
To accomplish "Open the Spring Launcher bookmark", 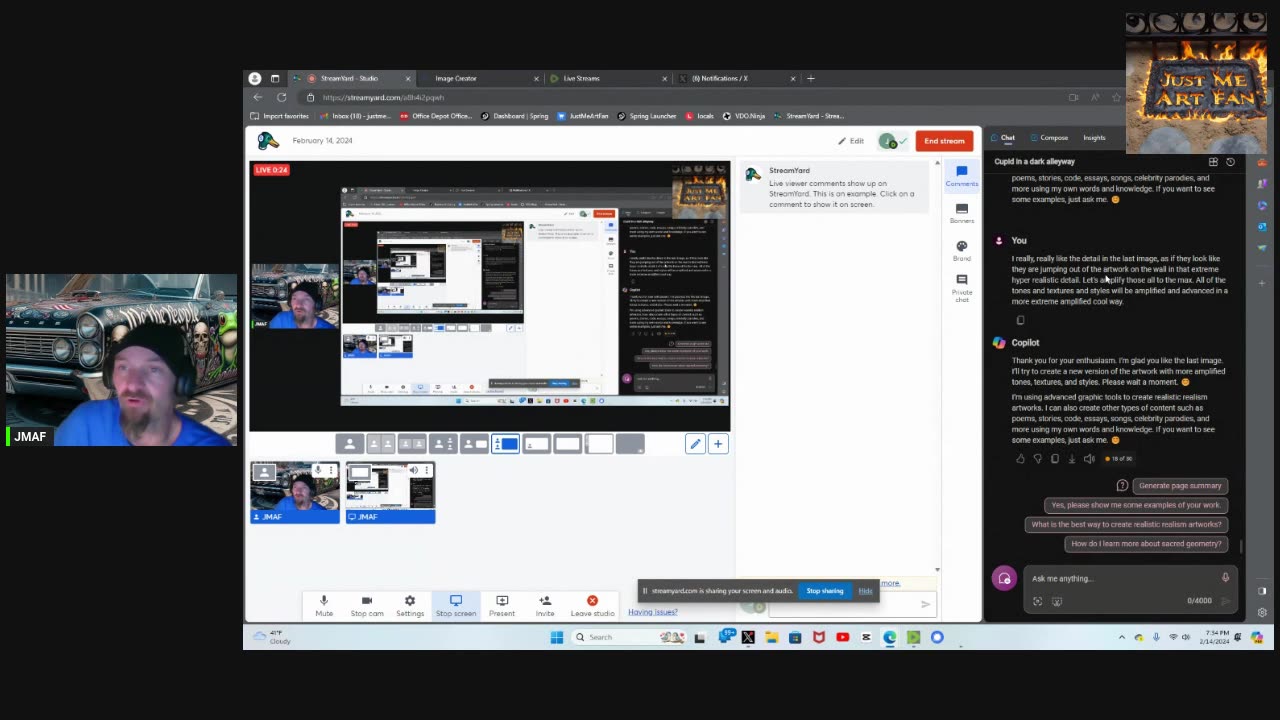I will coord(647,116).
